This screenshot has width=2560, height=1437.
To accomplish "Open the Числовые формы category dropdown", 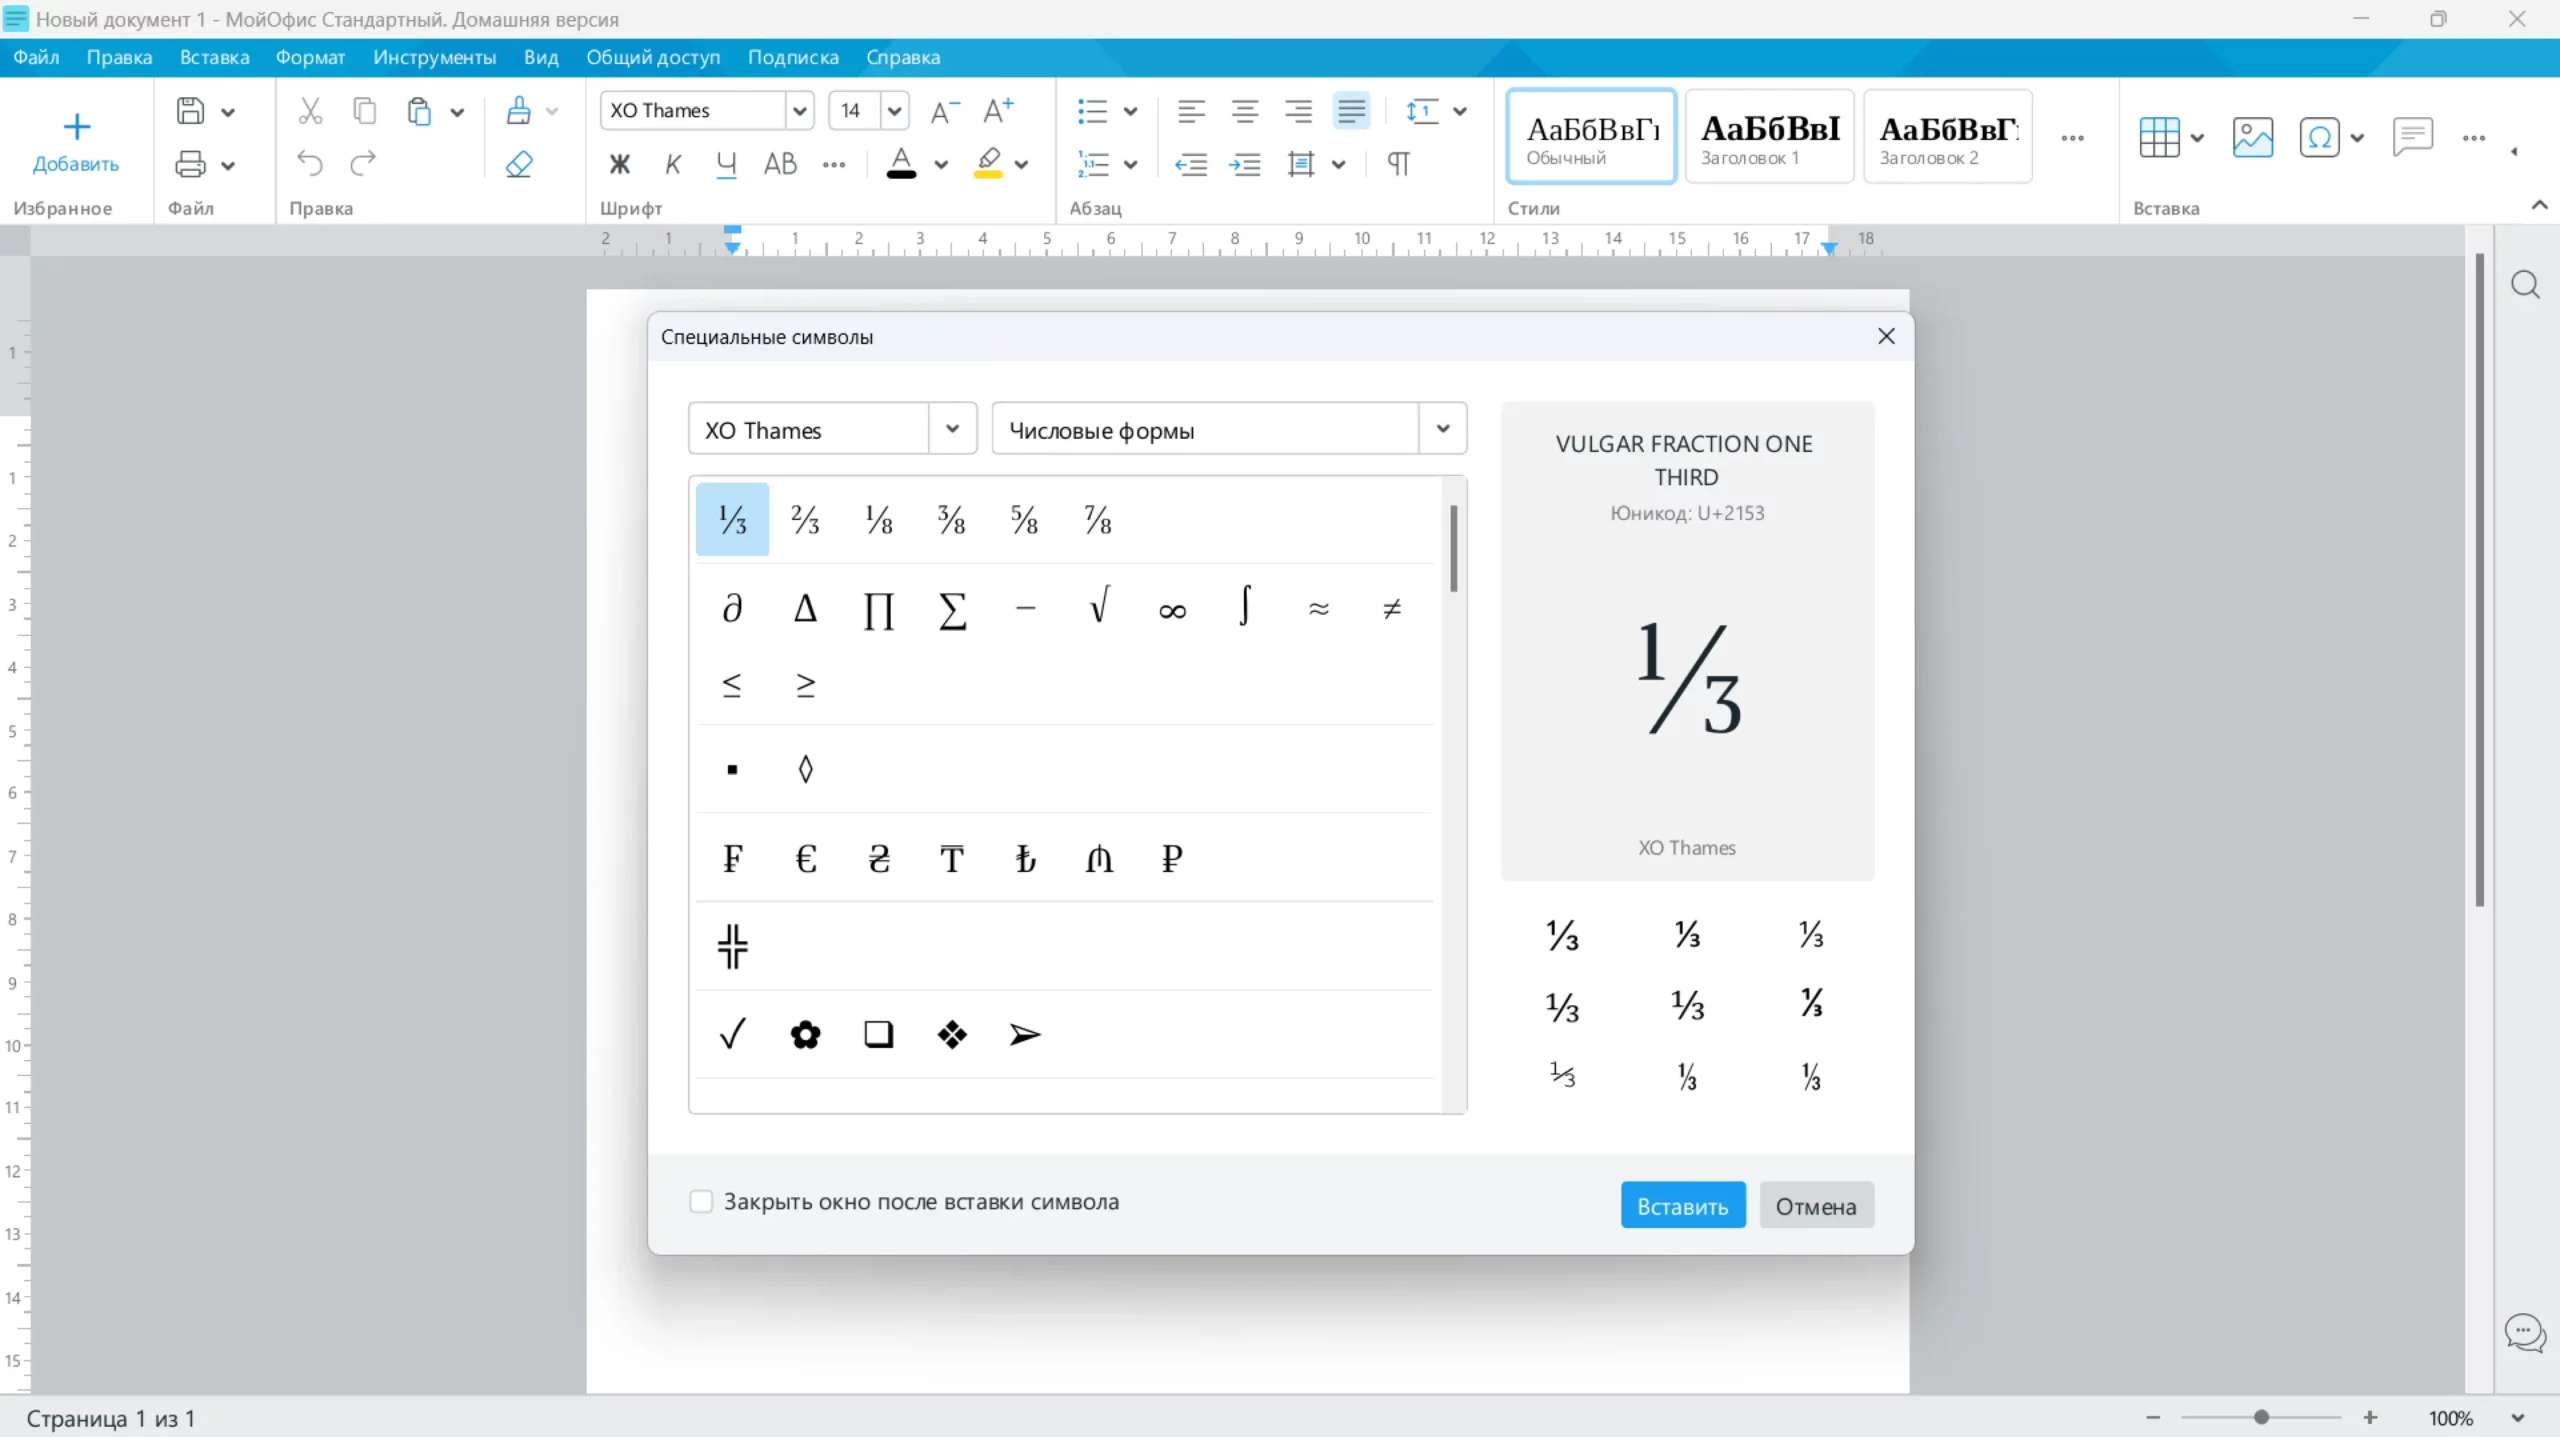I will pyautogui.click(x=1442, y=429).
